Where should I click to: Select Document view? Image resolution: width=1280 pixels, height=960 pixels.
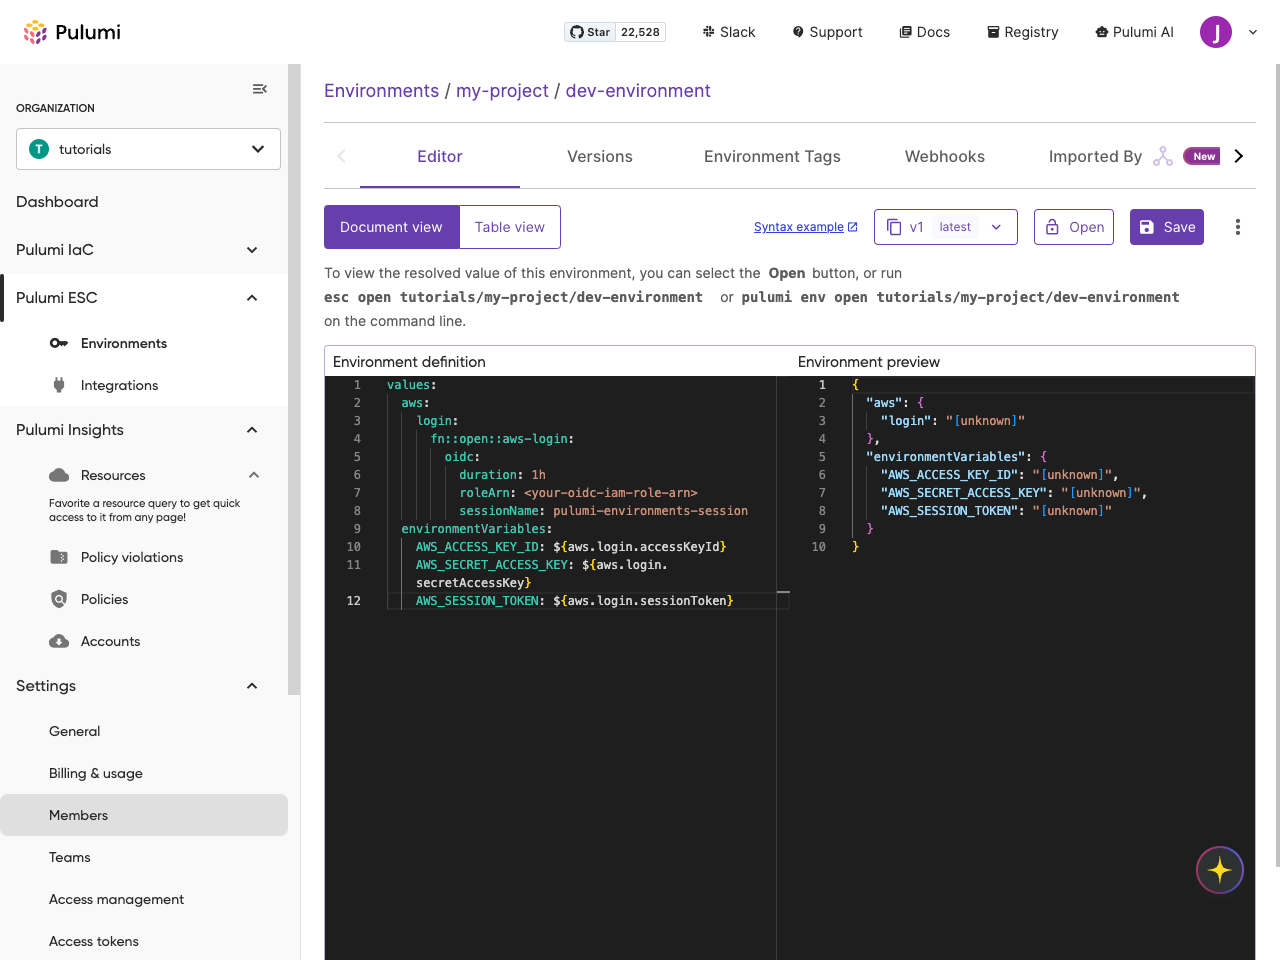click(391, 227)
